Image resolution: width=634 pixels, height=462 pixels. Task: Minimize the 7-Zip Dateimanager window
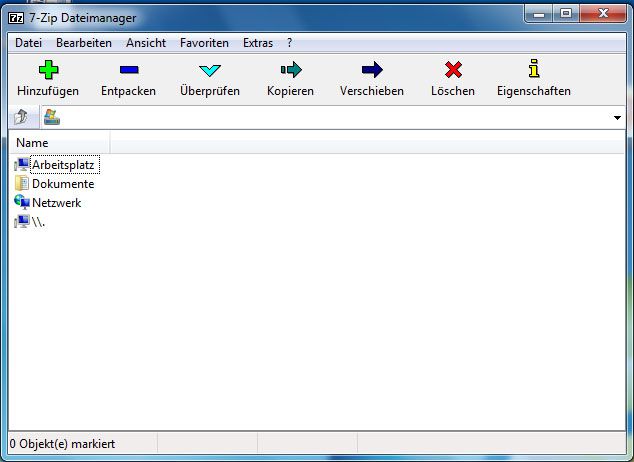pyautogui.click(x=539, y=15)
